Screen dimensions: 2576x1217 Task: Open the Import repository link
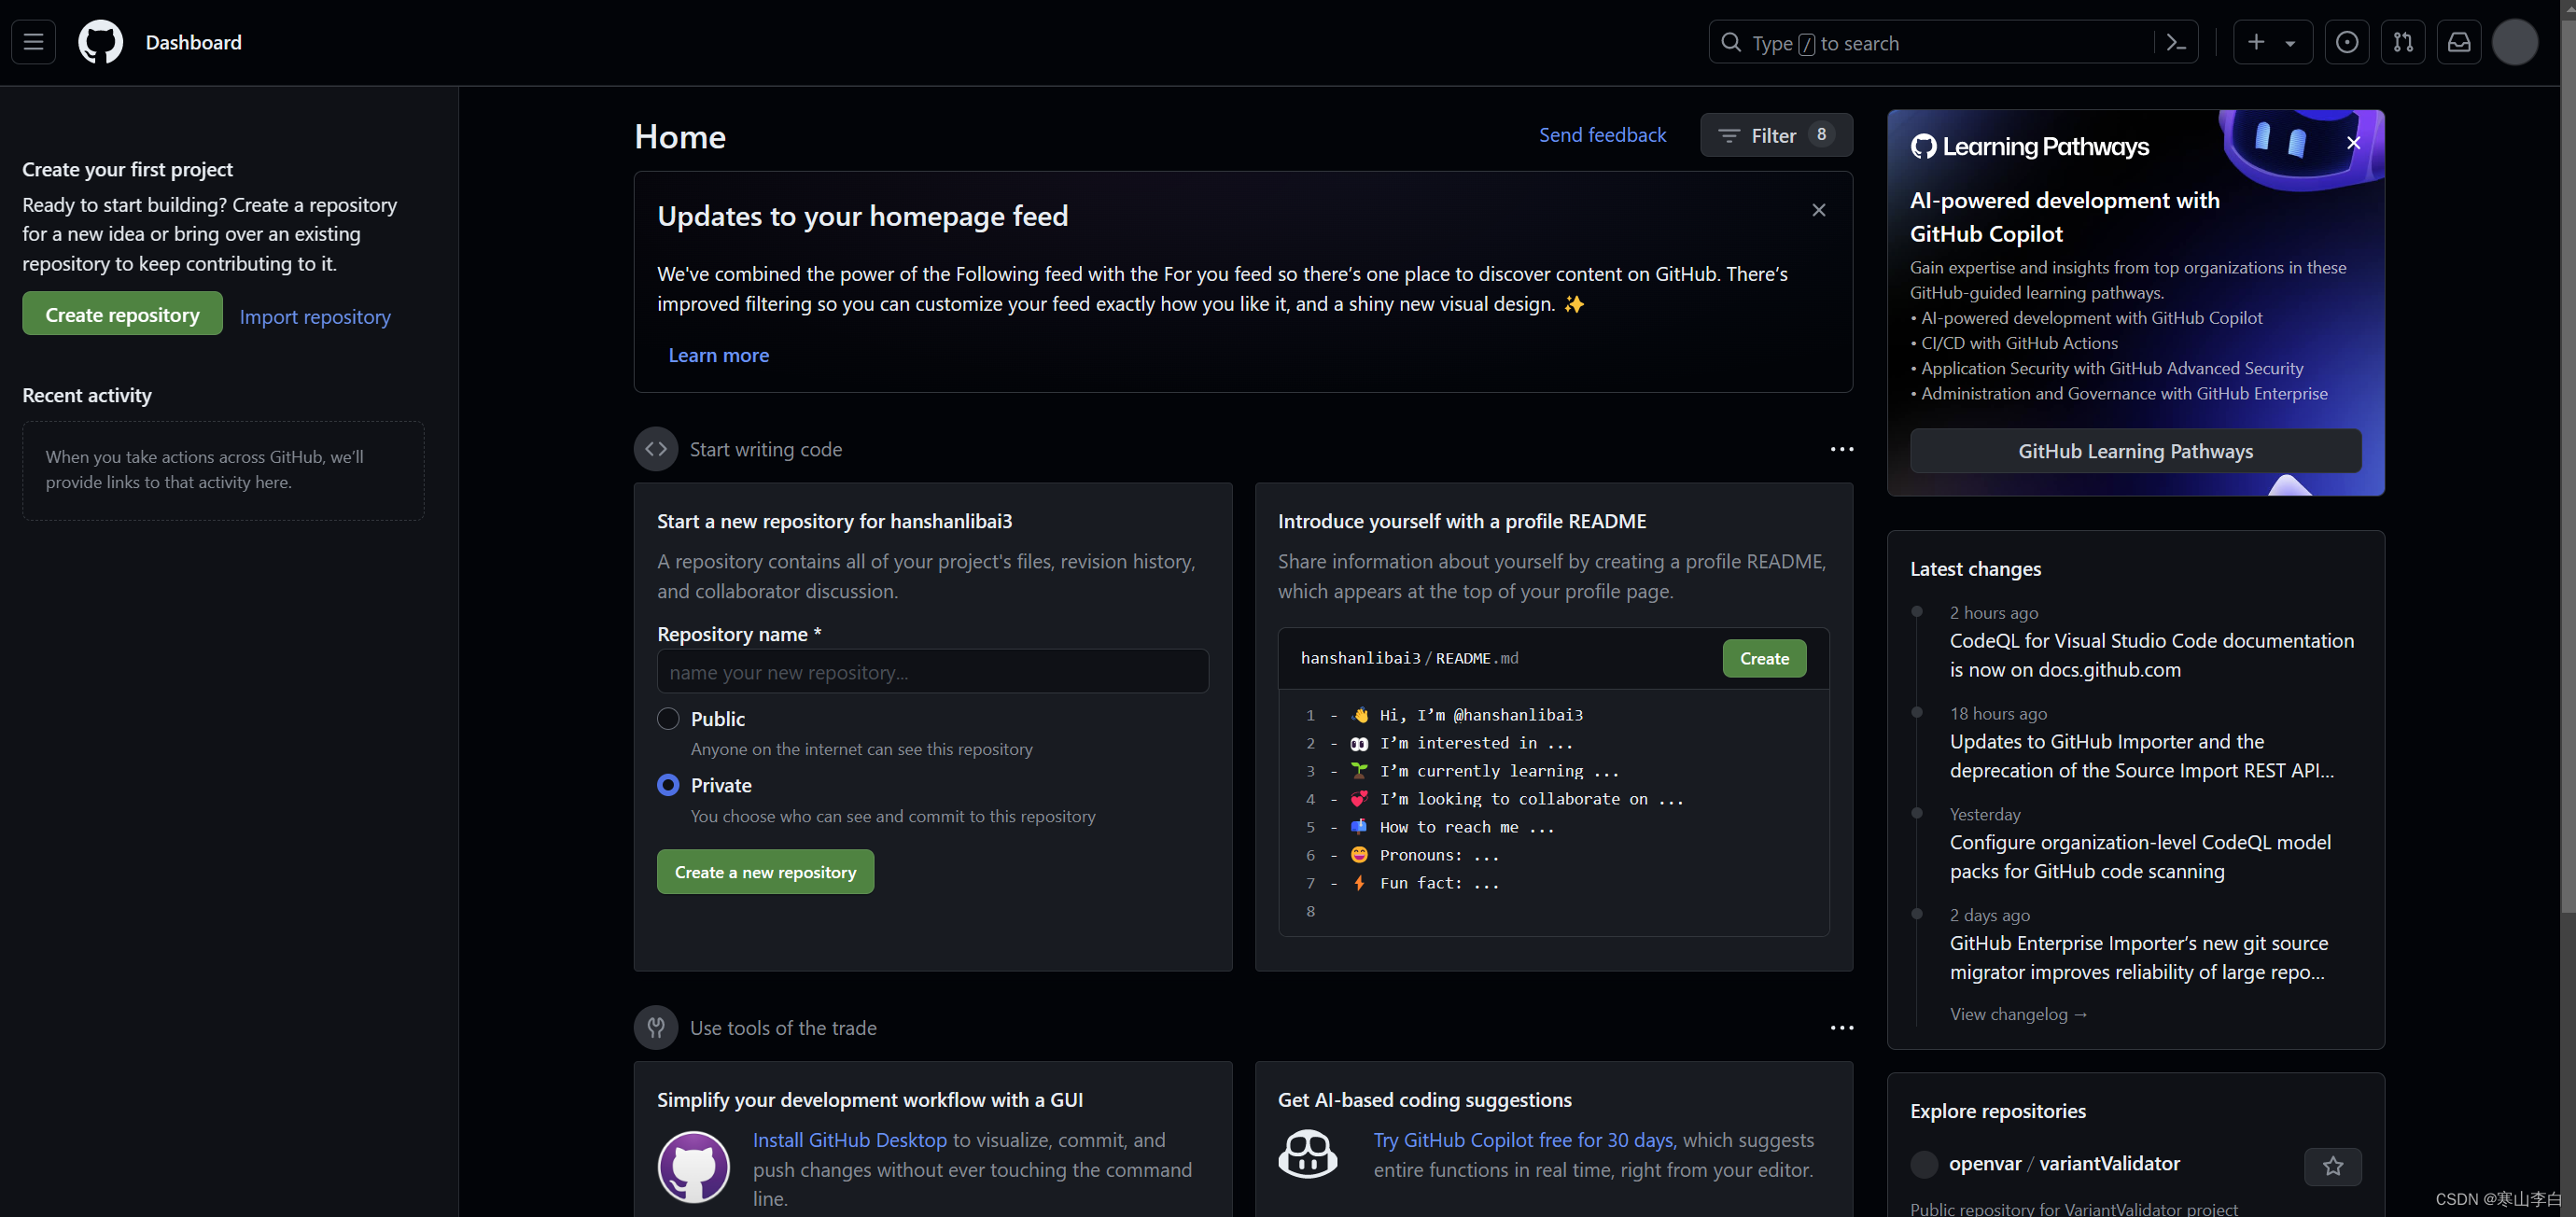(x=315, y=316)
